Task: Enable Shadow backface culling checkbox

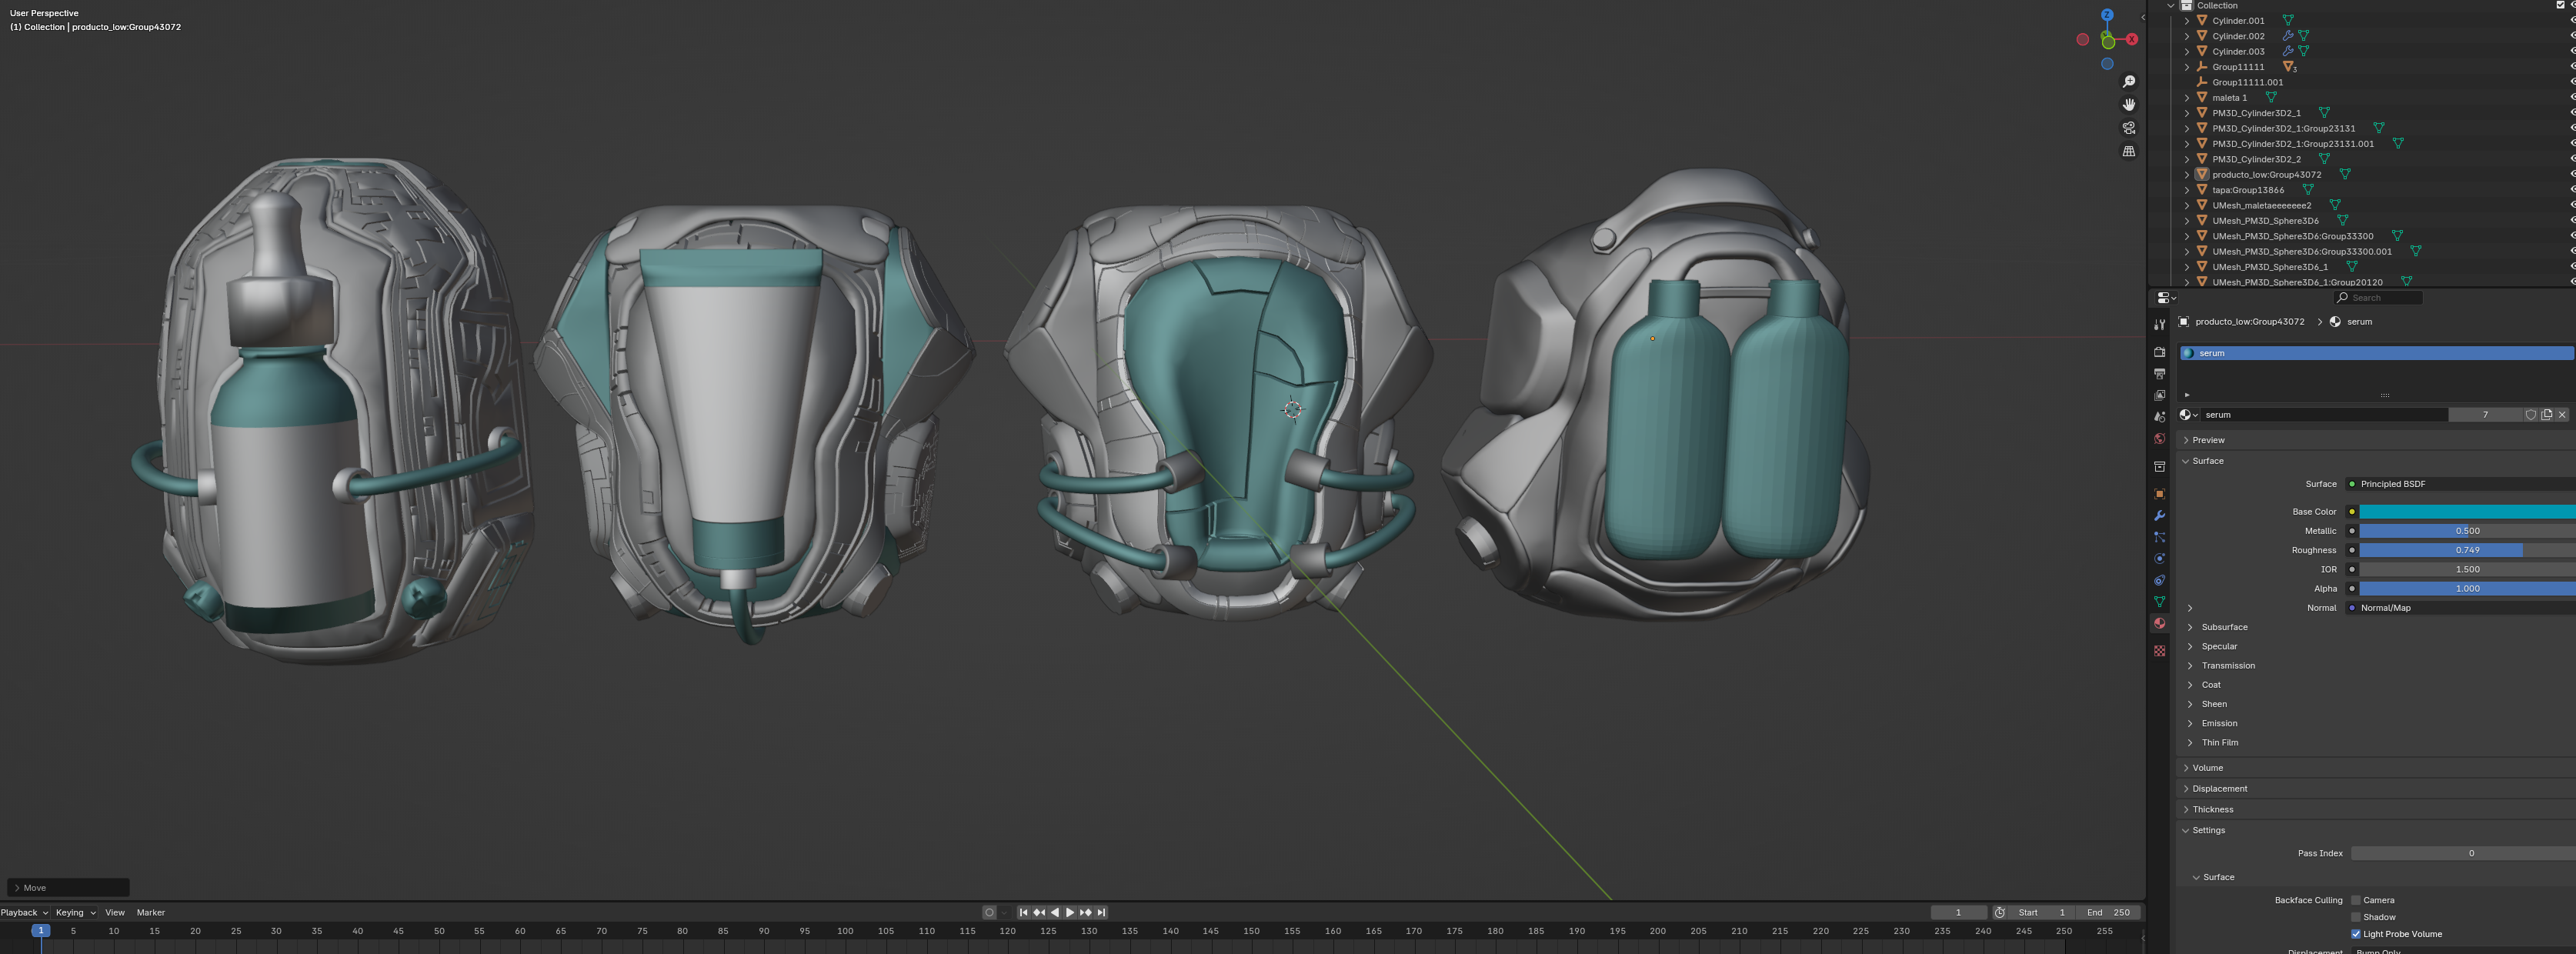Action: point(2356,917)
